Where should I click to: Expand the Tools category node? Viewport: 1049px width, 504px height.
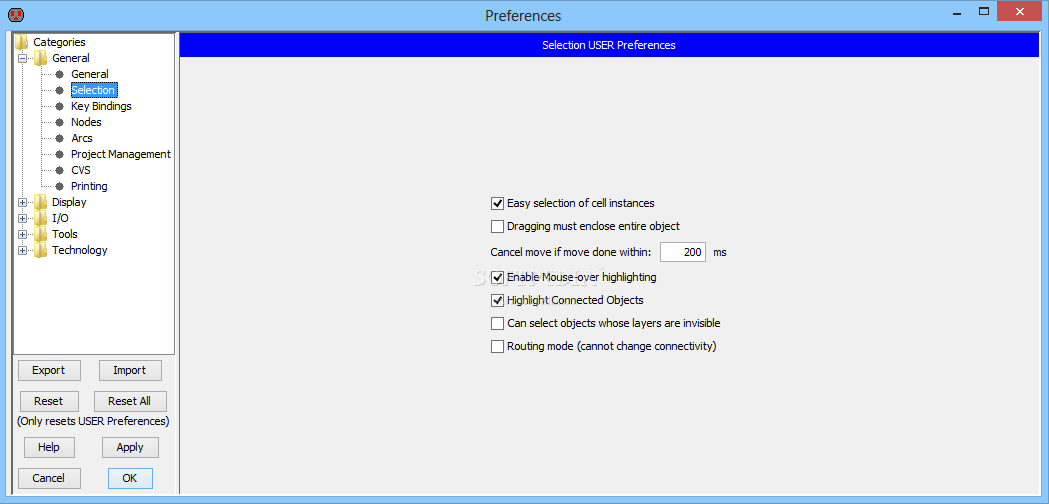(x=23, y=234)
